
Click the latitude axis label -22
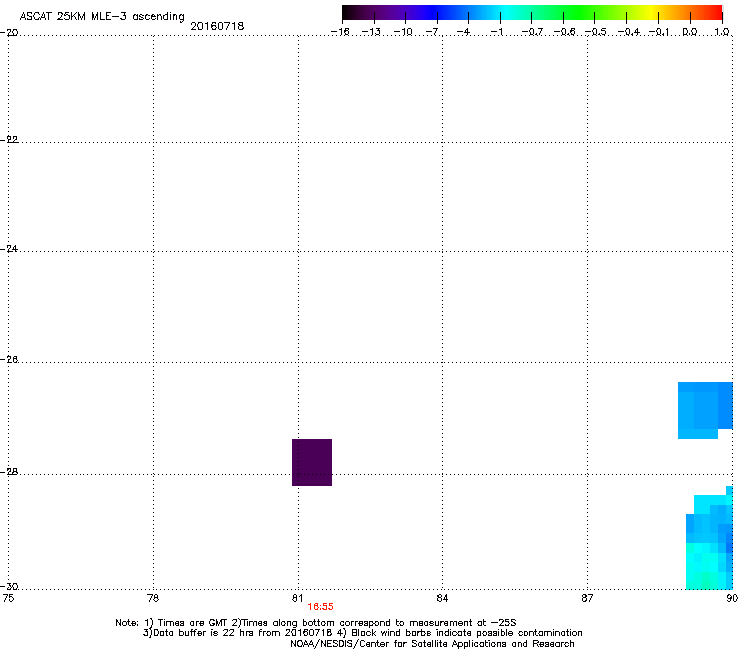[x=9, y=140]
